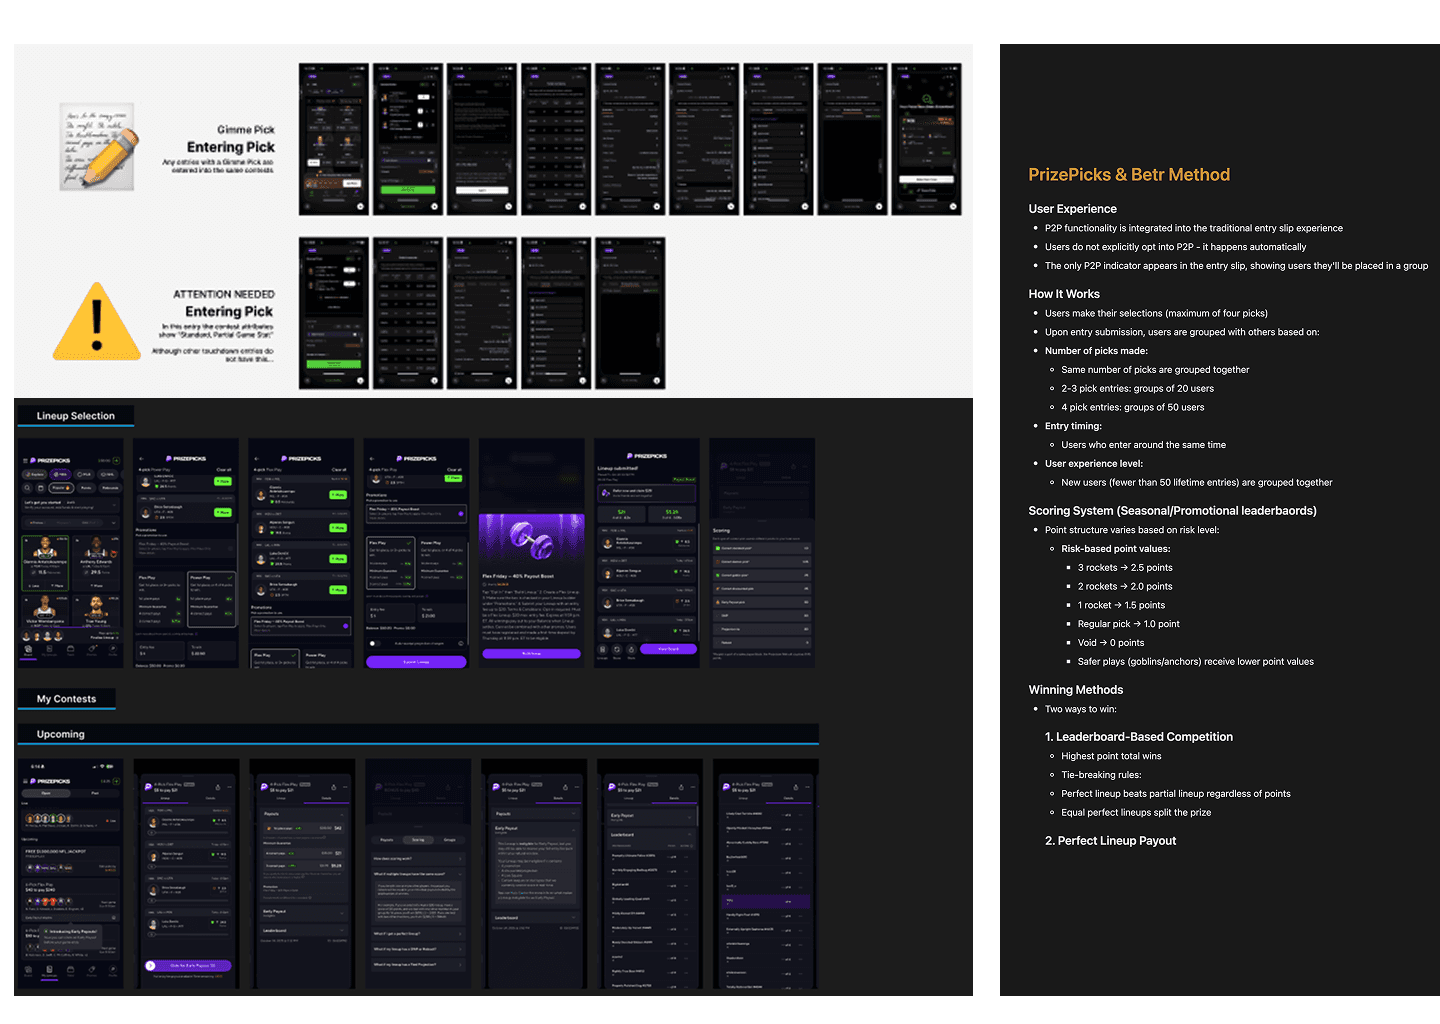Choose the Power Play card on the 4-pick Power Play screen
Image resolution: width=1440 pixels, height=1024 pixels.
211,600
